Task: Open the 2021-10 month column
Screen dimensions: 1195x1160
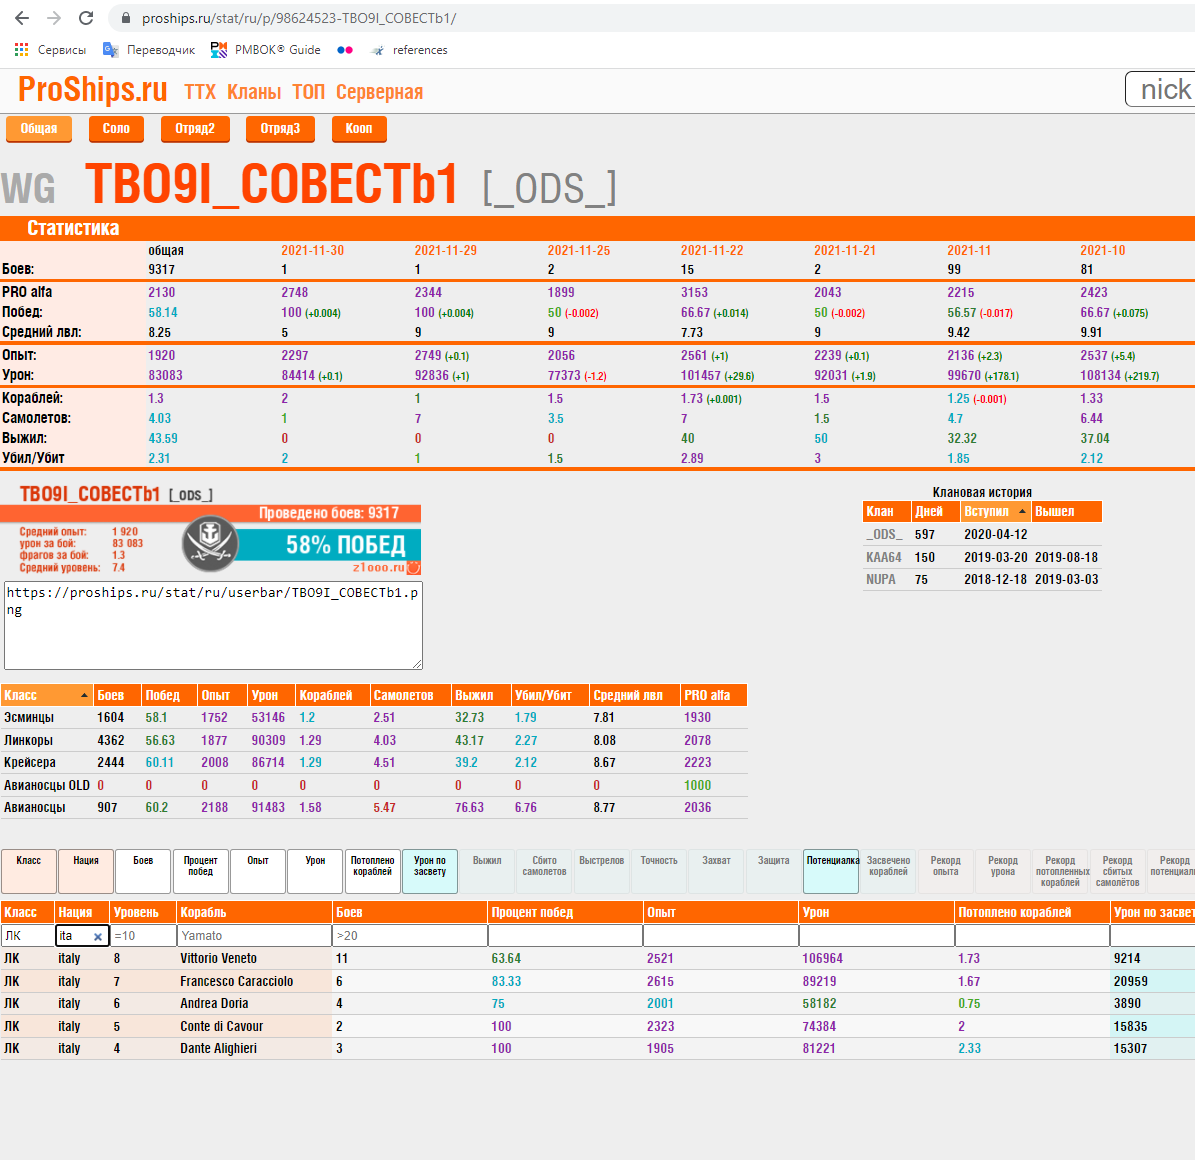Action: point(1102,251)
